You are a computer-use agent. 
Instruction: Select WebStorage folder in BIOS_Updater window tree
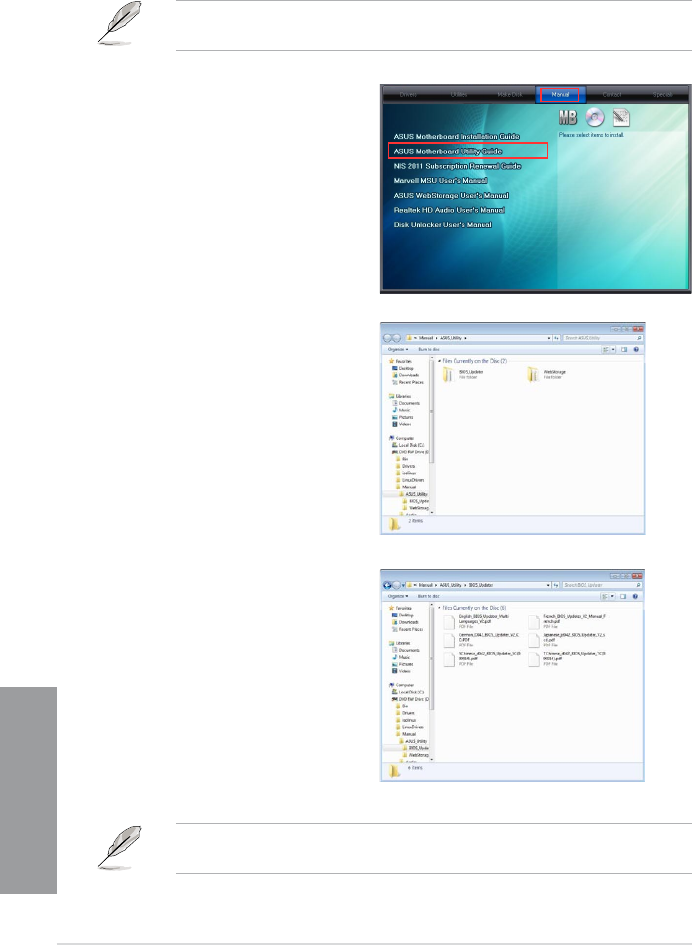(x=415, y=755)
